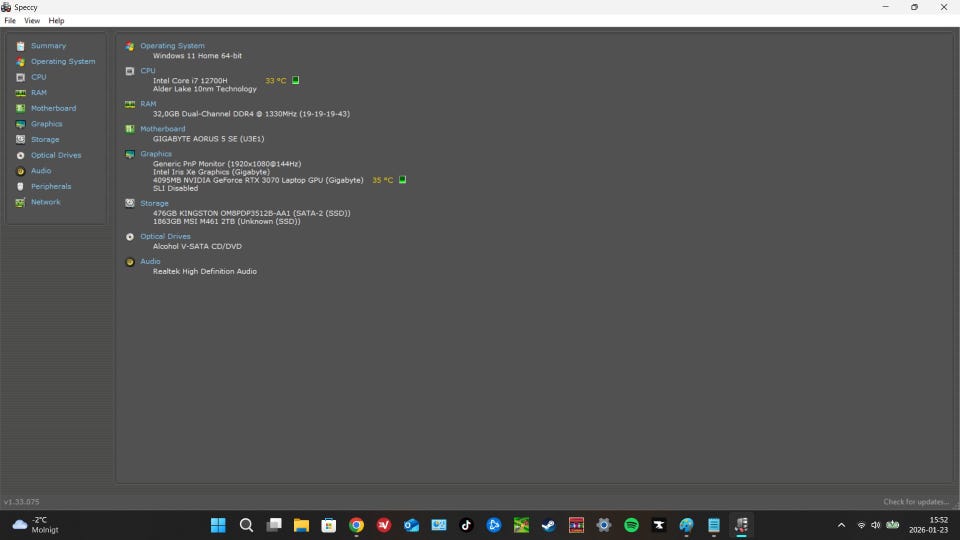Screen dimensions: 960x540
Task: Open the Graphics sidebar section
Action: (47, 124)
